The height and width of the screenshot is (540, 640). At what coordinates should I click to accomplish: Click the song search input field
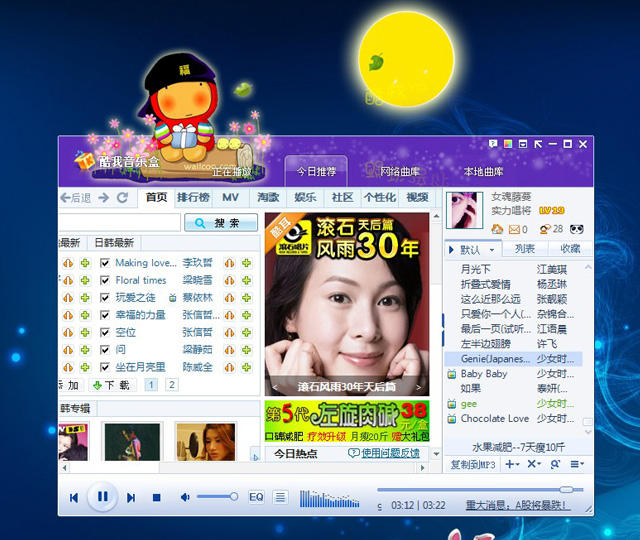(x=119, y=223)
